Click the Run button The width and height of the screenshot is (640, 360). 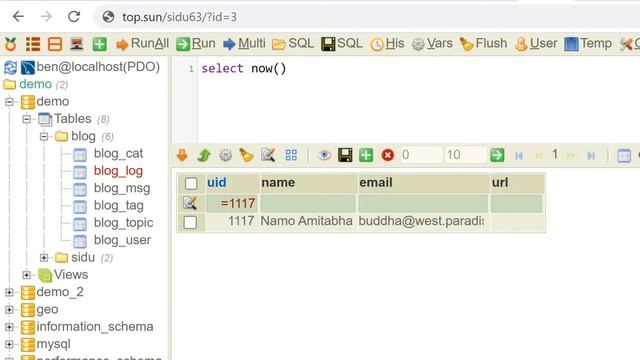pos(196,43)
